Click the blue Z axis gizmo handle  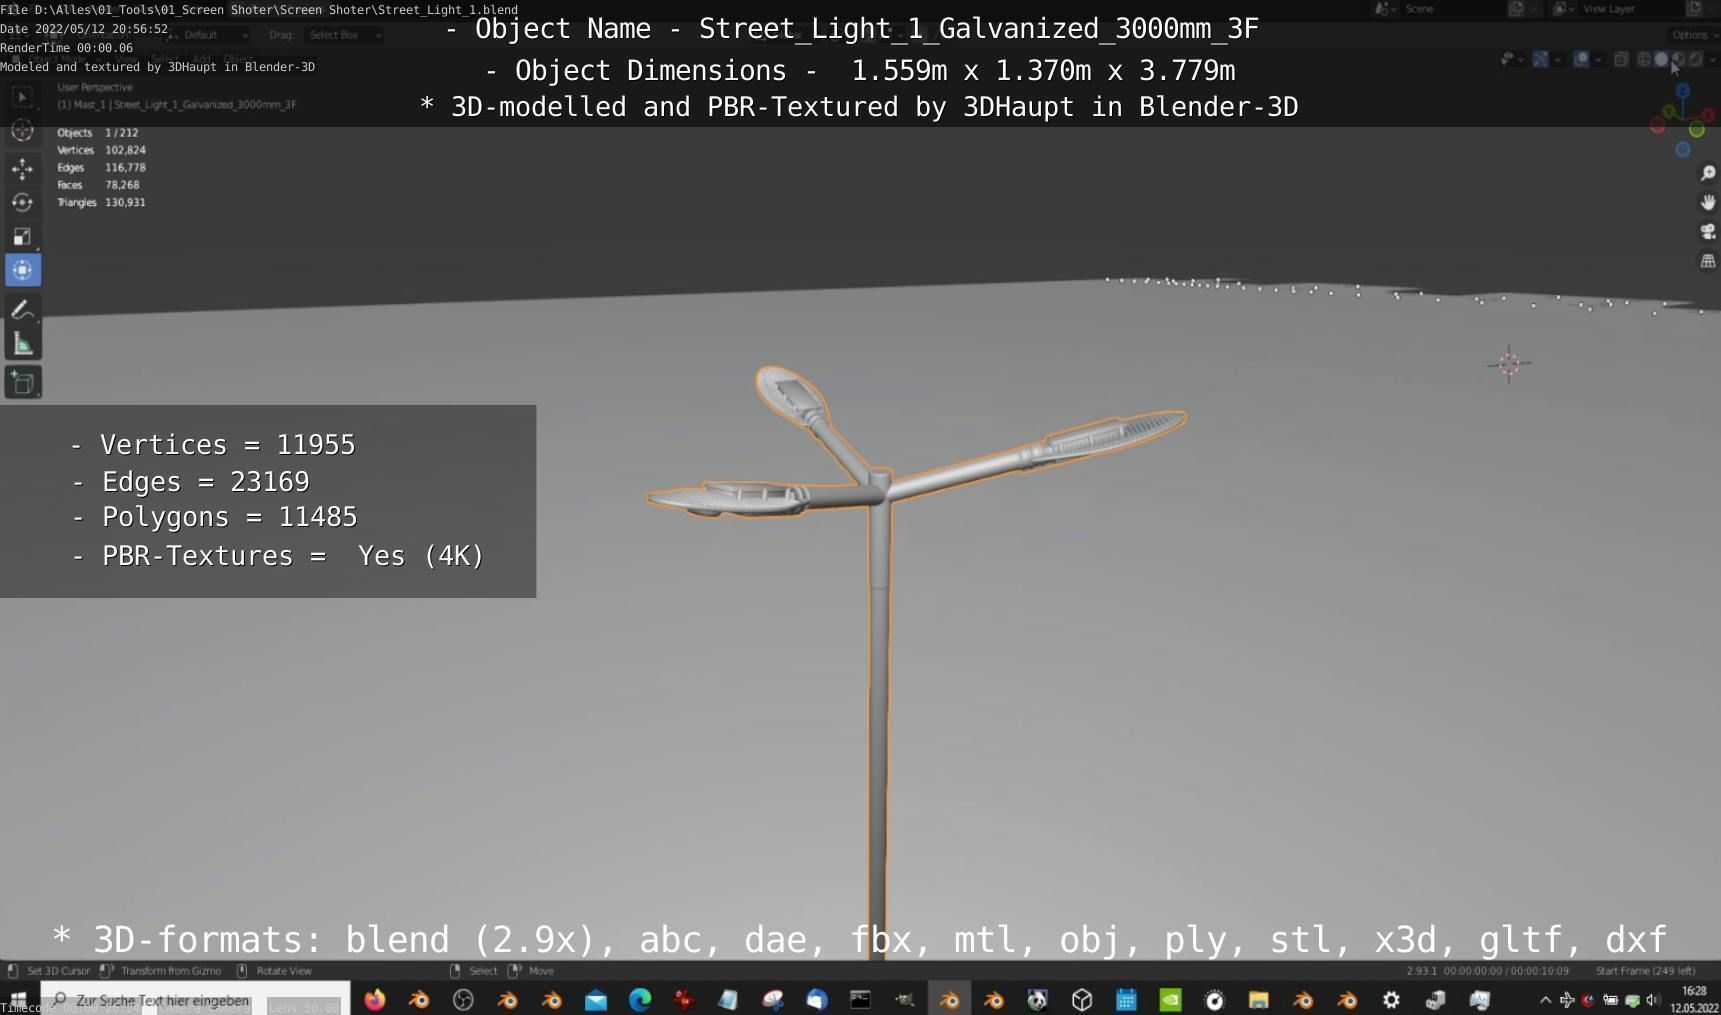click(x=1683, y=91)
